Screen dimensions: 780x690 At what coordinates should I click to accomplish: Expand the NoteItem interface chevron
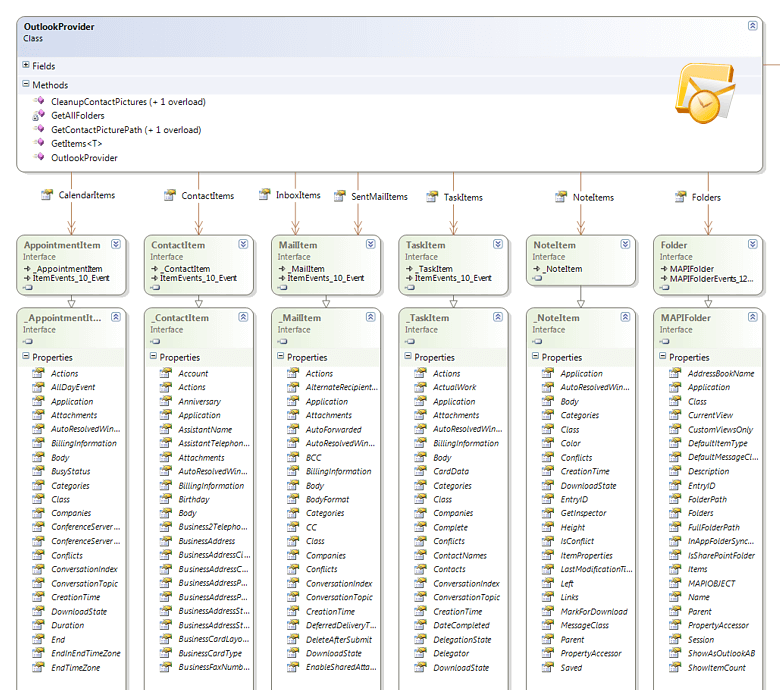625,244
